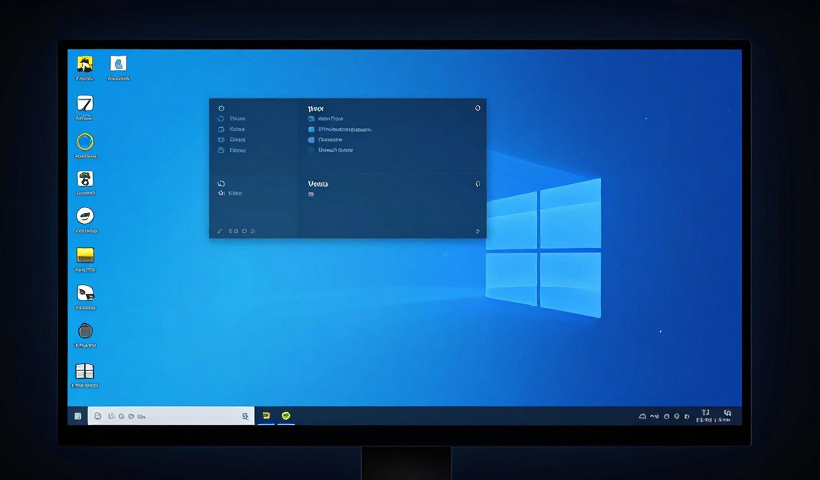Select the third item in the panel's left list

pos(232,140)
